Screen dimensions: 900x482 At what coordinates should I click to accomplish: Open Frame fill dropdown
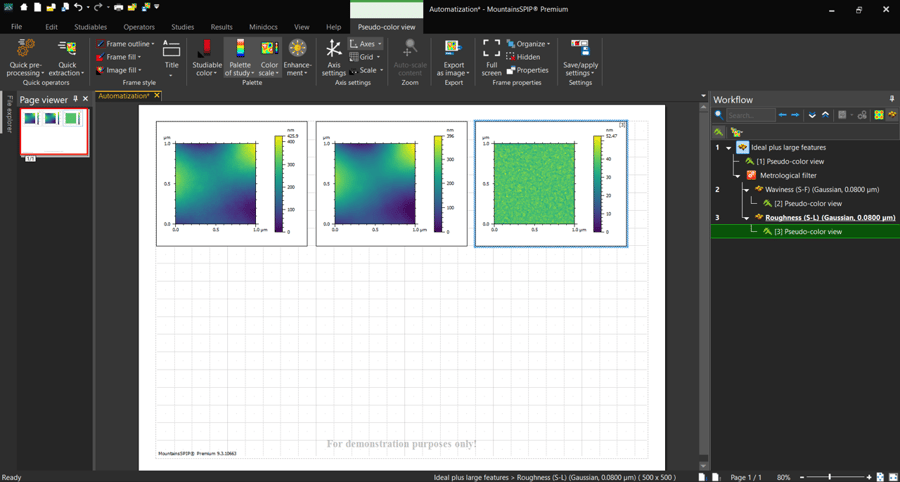pos(118,57)
